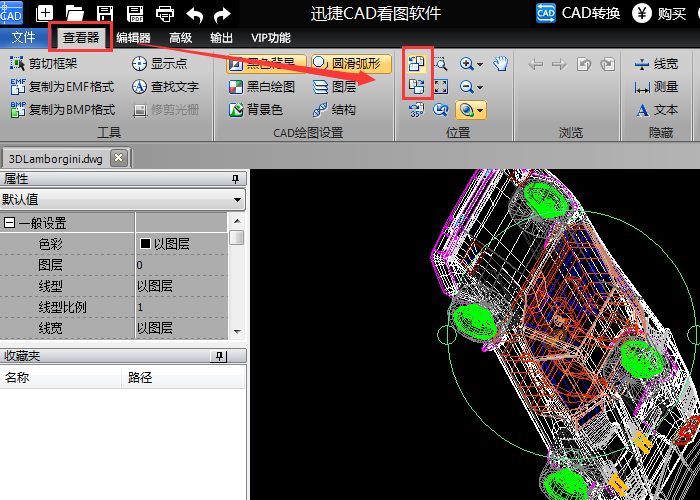Toggle 黑白绘图 black-white drawing
Viewport: 700px width, 500px height.
(x=262, y=86)
